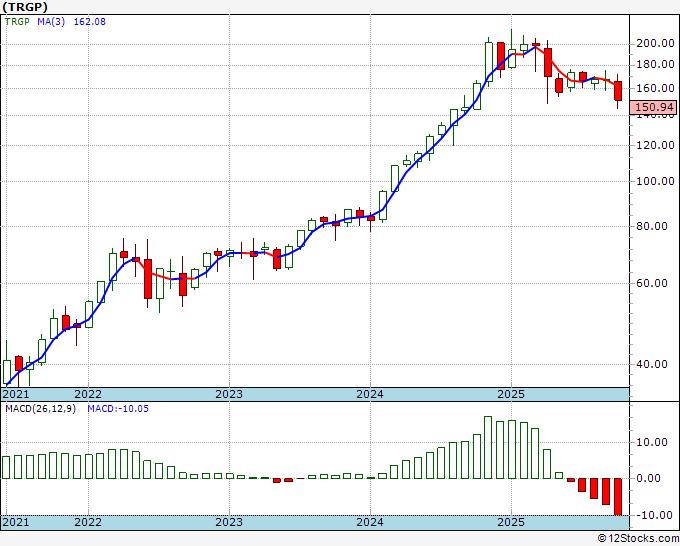
Task: Click the 100.00 price axis label
Action: pos(654,181)
